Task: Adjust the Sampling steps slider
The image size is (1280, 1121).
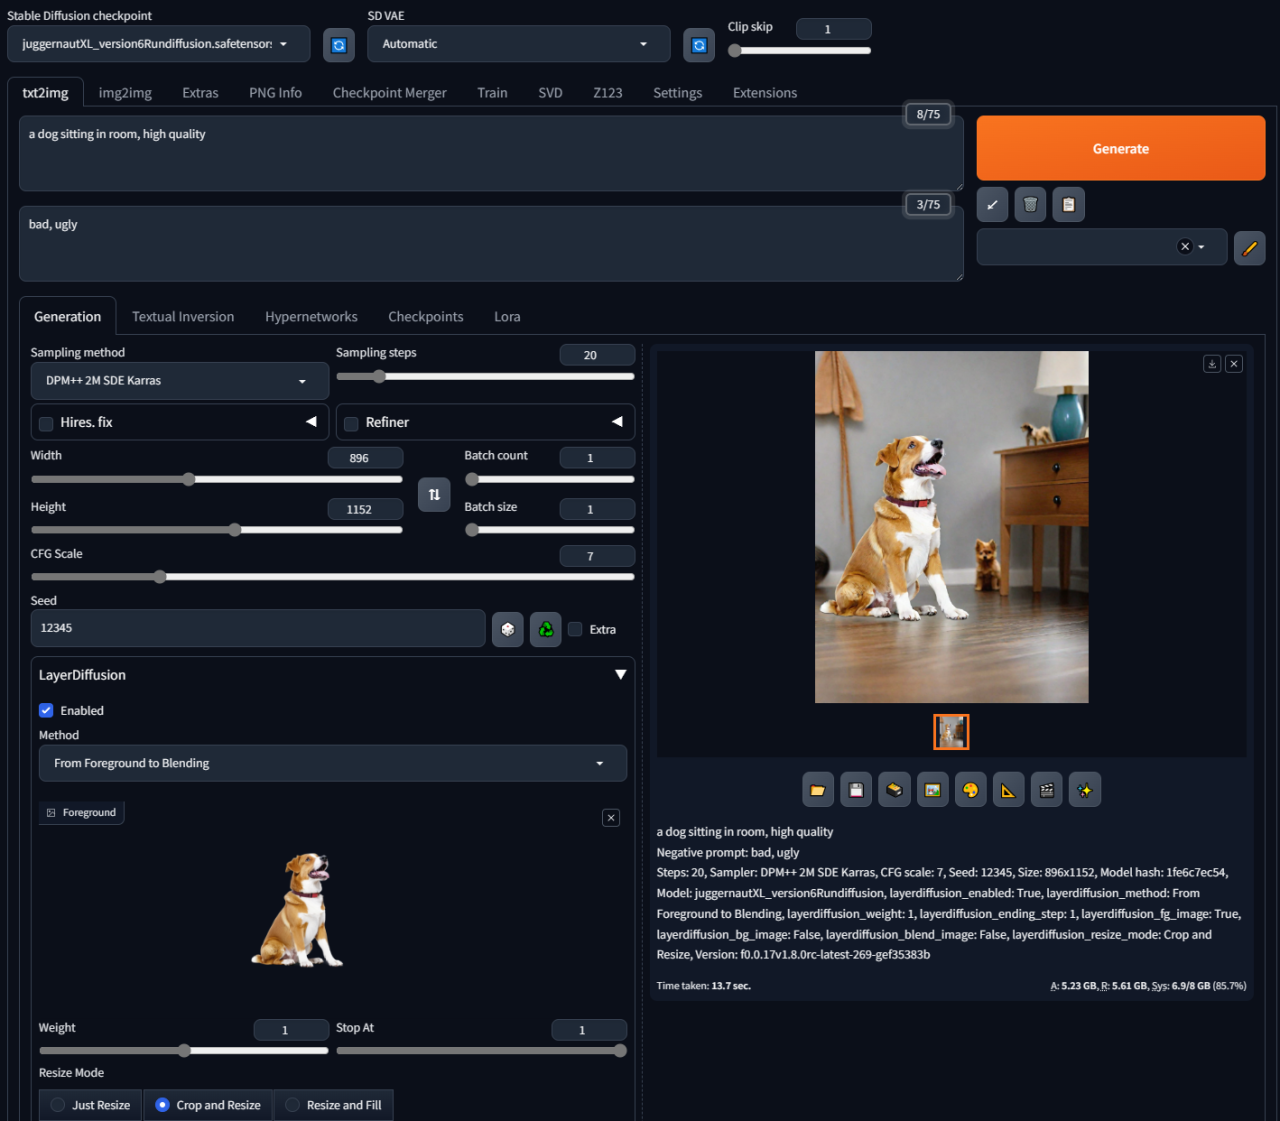Action: tap(485, 377)
